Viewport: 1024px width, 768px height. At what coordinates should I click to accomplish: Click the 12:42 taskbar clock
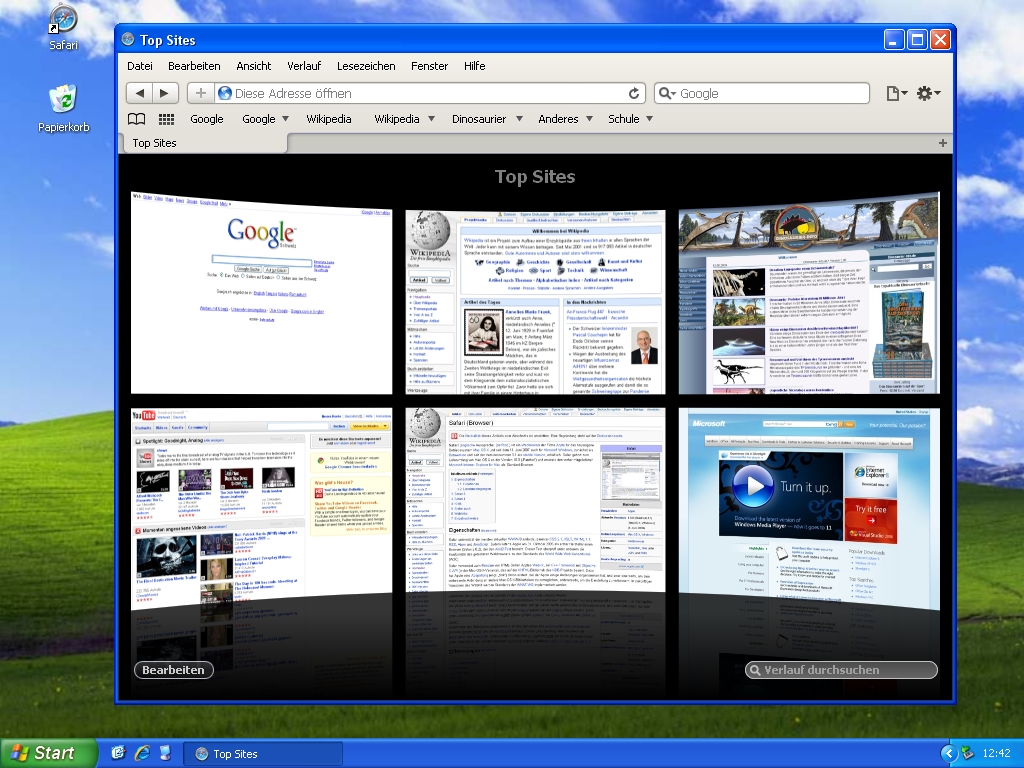click(997, 753)
